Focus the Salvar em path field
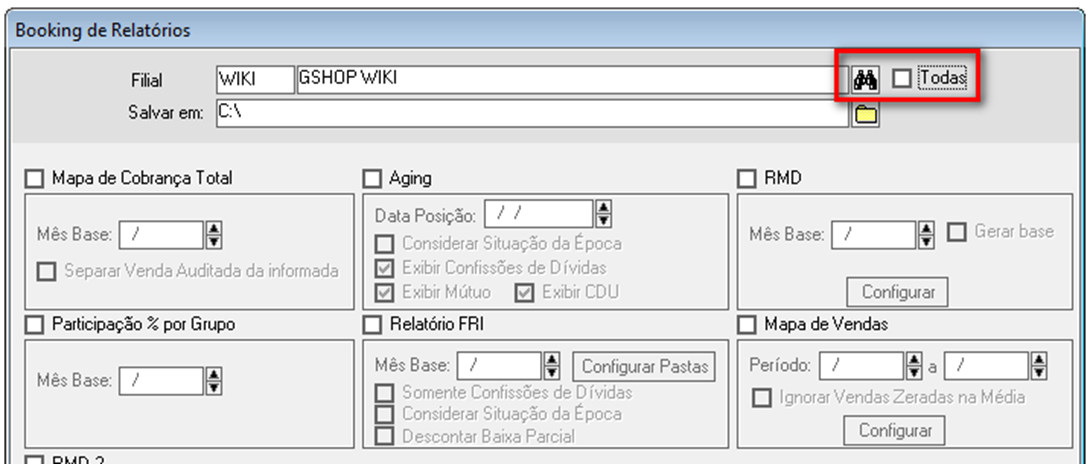 (532, 113)
